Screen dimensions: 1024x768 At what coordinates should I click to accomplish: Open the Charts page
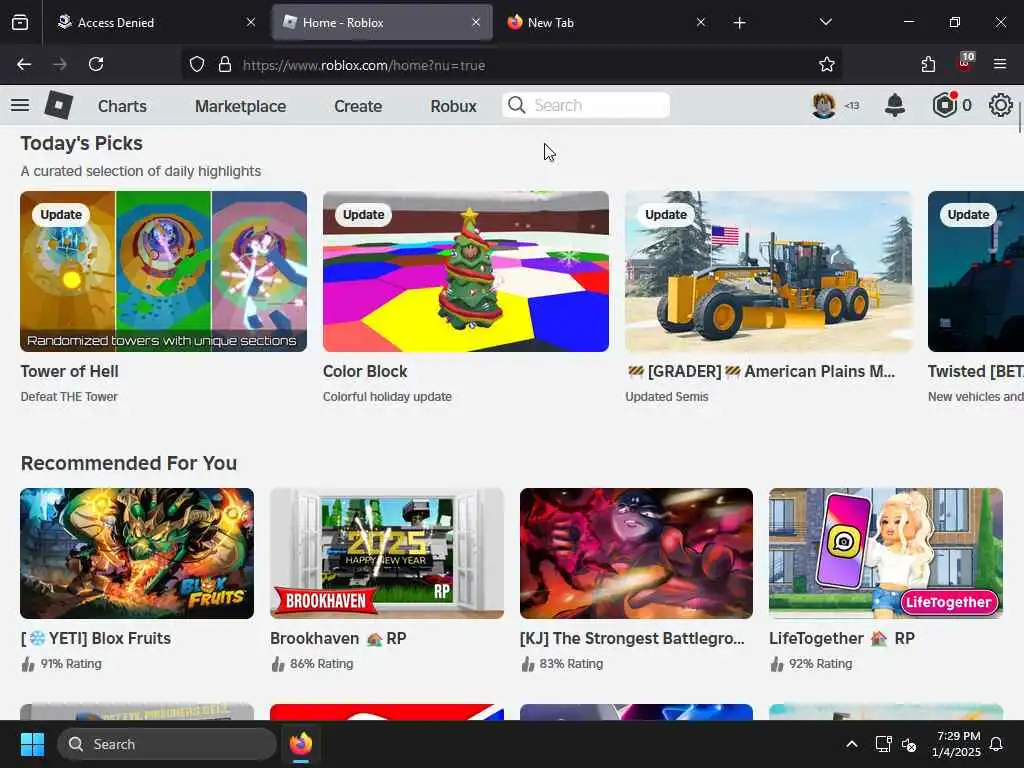[x=122, y=106]
